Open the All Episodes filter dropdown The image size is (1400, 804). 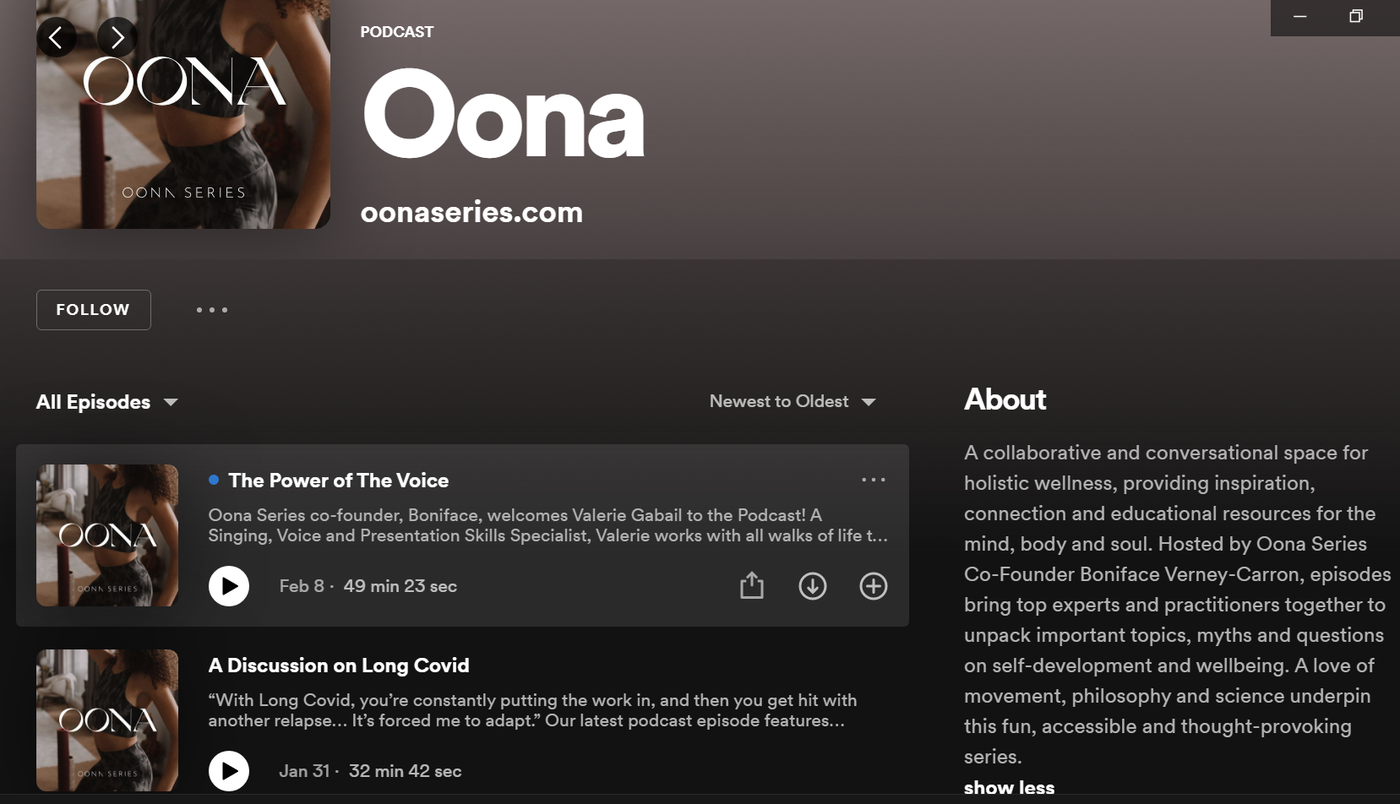pyautogui.click(x=107, y=402)
